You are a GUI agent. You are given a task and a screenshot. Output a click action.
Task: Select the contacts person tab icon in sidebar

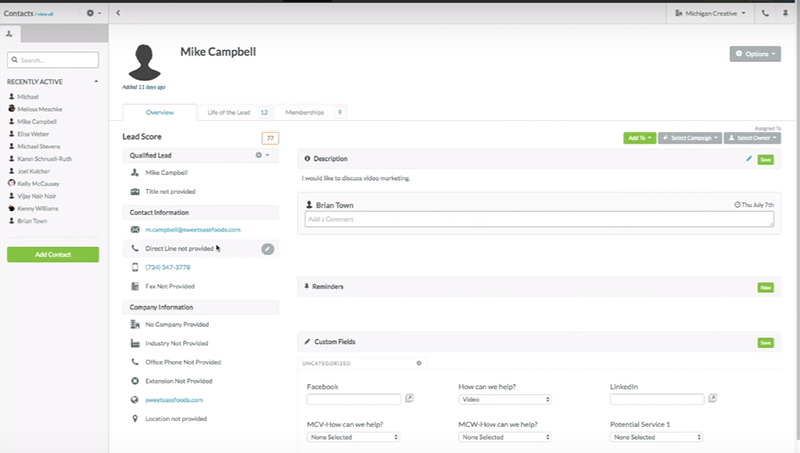pos(9,34)
